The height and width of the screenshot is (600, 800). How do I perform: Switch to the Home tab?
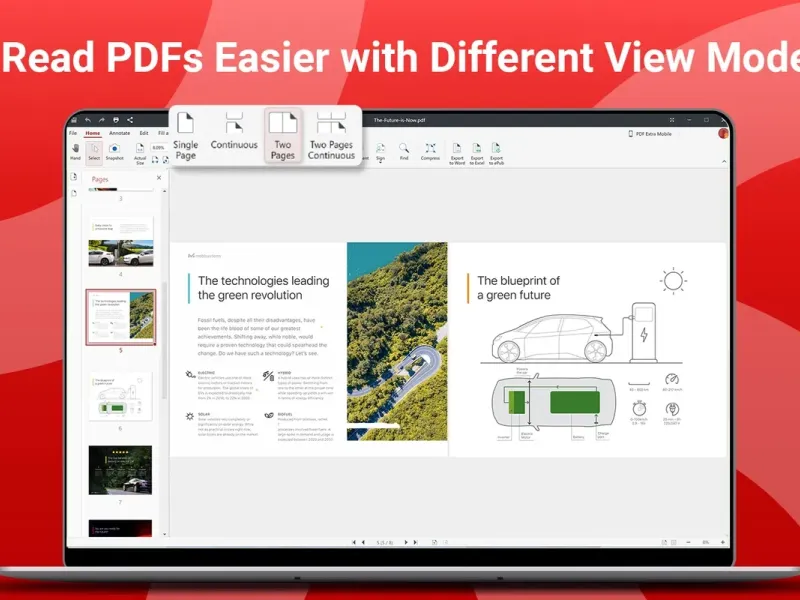(x=93, y=133)
